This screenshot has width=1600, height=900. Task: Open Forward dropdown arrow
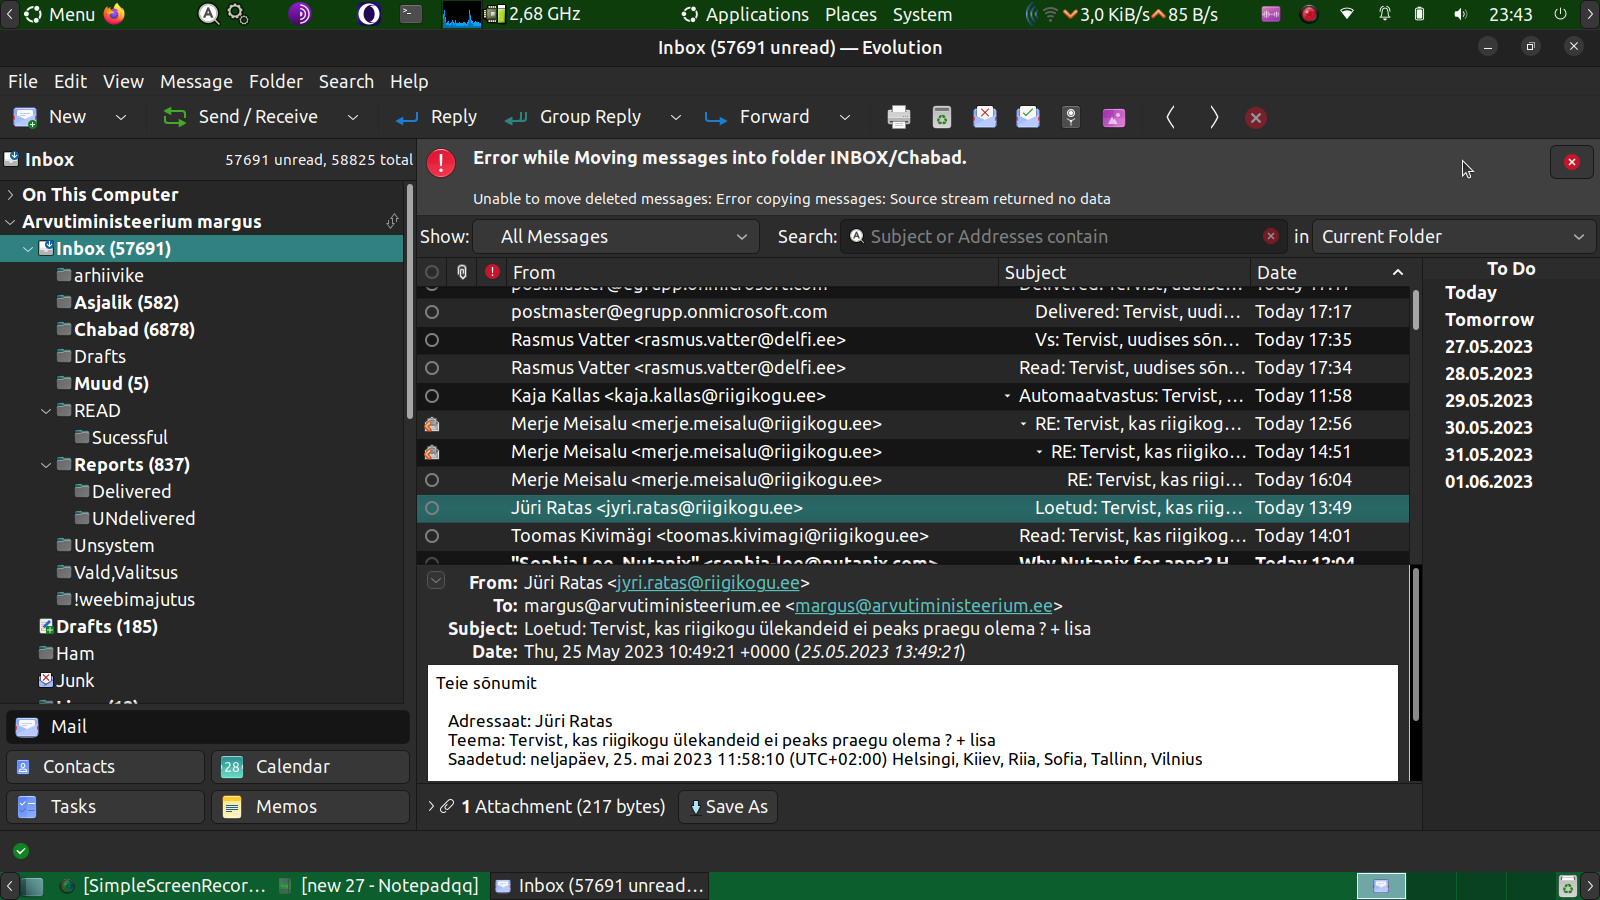click(x=845, y=117)
